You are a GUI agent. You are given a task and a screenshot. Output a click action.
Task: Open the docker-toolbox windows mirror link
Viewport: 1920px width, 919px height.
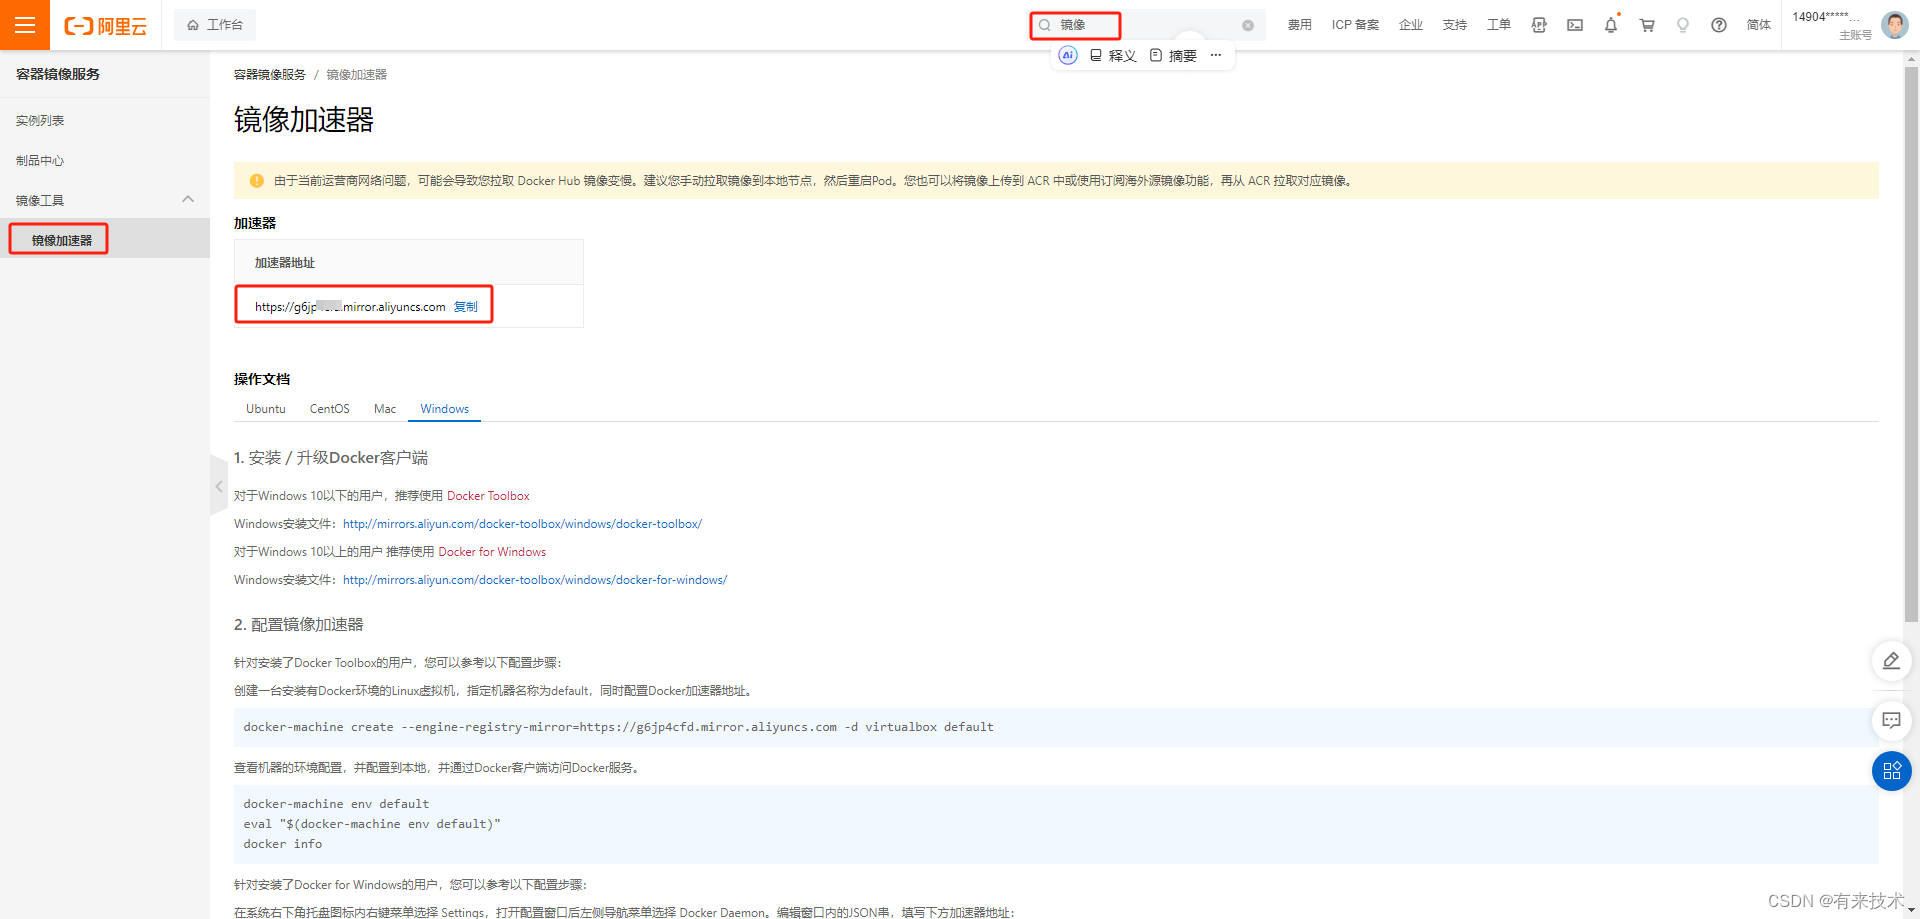point(522,524)
